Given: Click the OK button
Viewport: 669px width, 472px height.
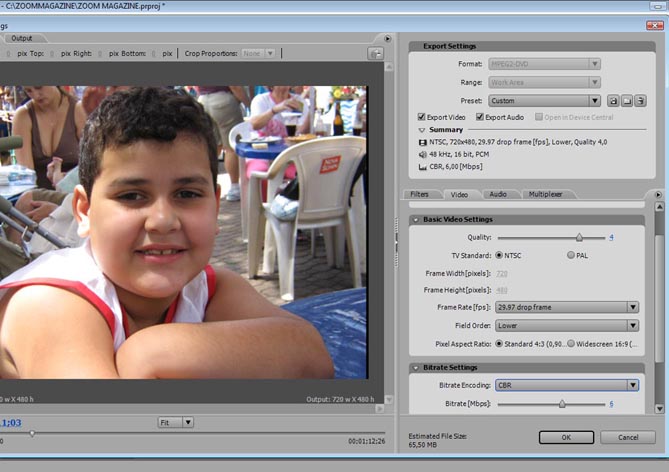Looking at the screenshot, I should click(x=566, y=438).
